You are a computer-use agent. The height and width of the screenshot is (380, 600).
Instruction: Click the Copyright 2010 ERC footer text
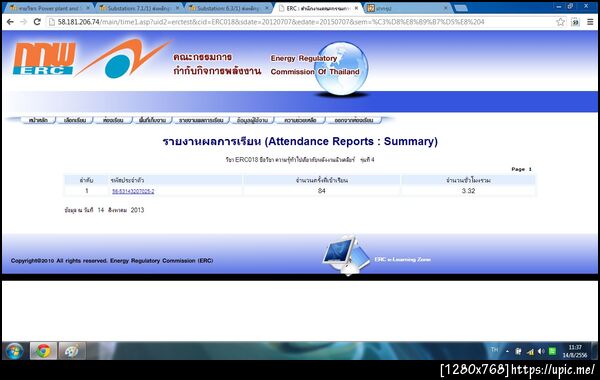[x=112, y=261]
